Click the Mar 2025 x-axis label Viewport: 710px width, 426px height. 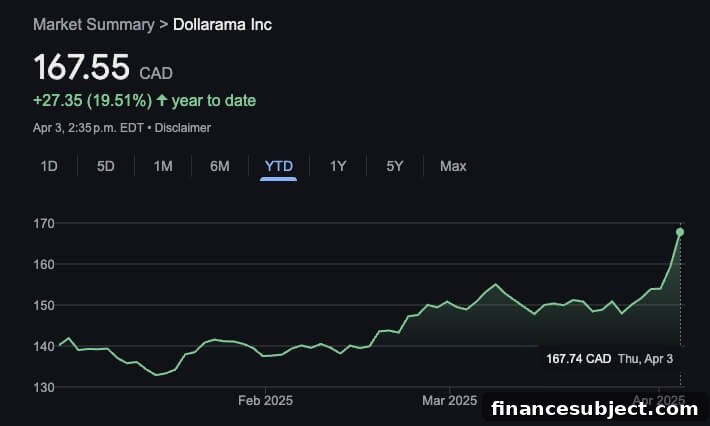click(449, 401)
